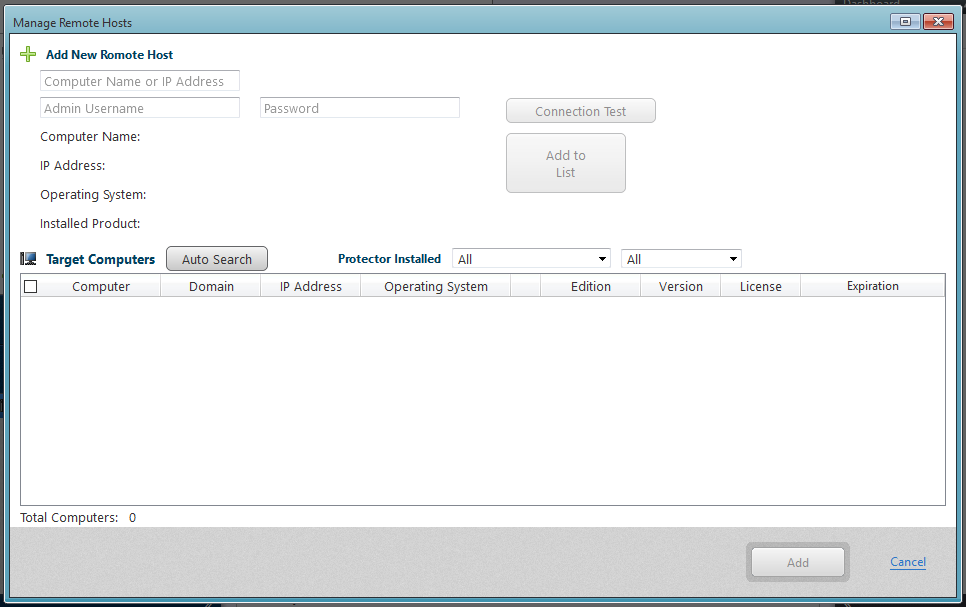Open the second All filter dropdown
The height and width of the screenshot is (607, 966).
[681, 258]
